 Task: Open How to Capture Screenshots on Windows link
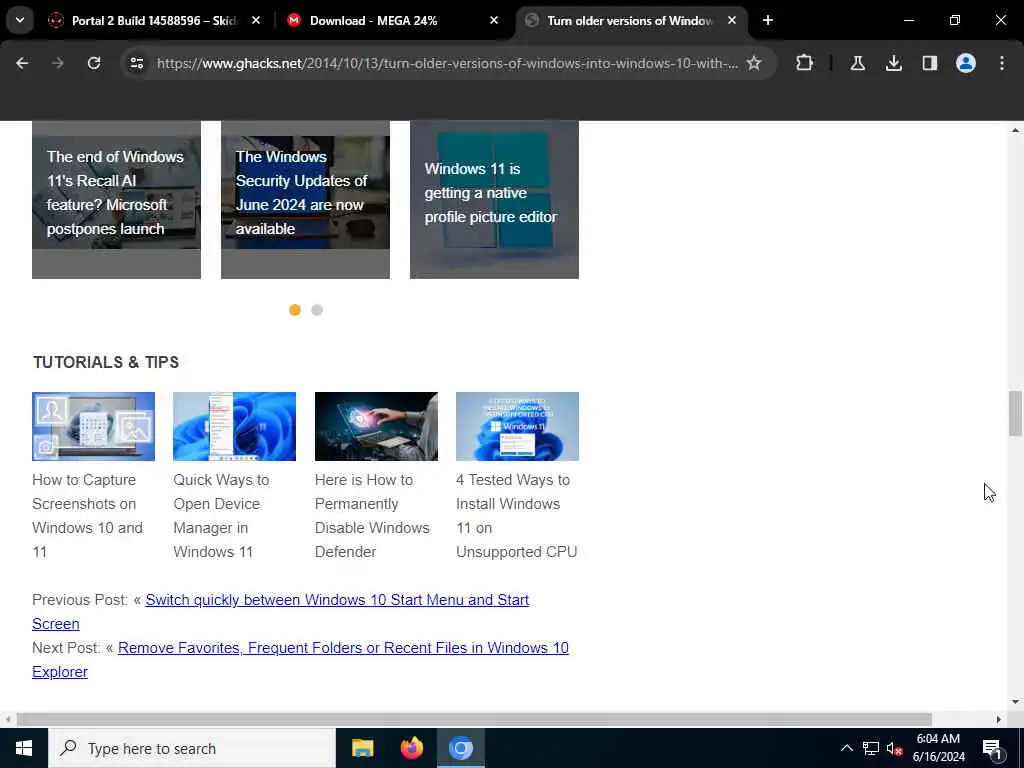coord(88,515)
